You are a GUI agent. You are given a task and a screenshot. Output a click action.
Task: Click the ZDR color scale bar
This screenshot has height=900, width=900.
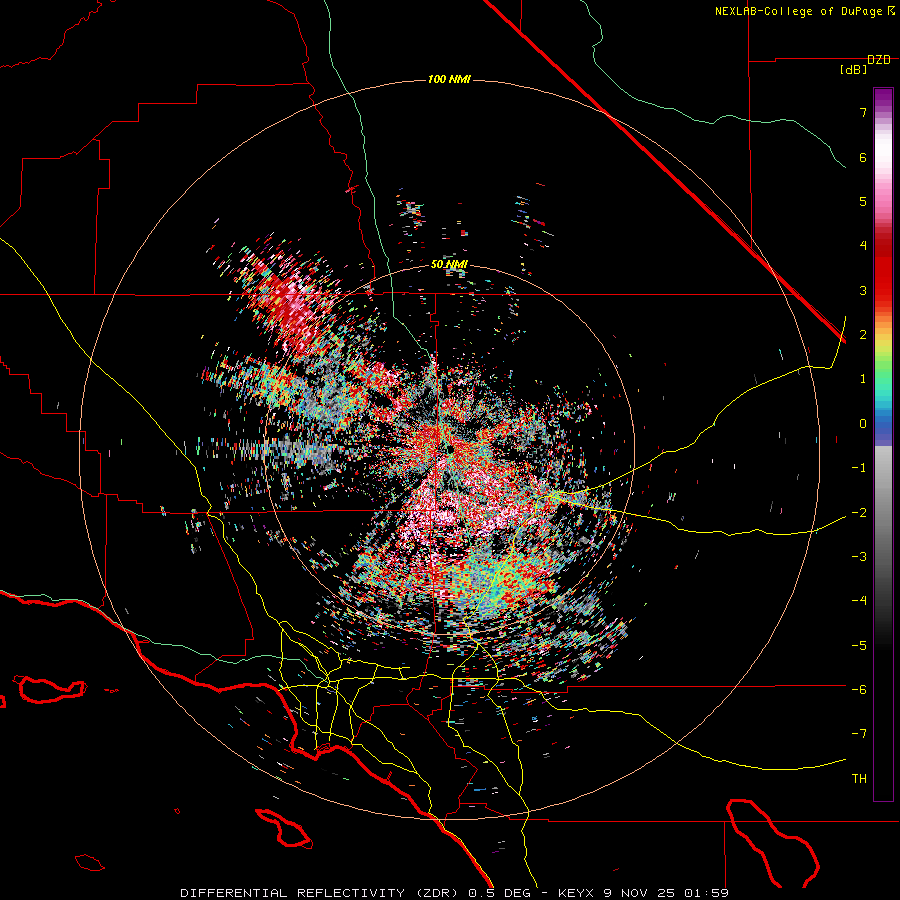(x=883, y=444)
